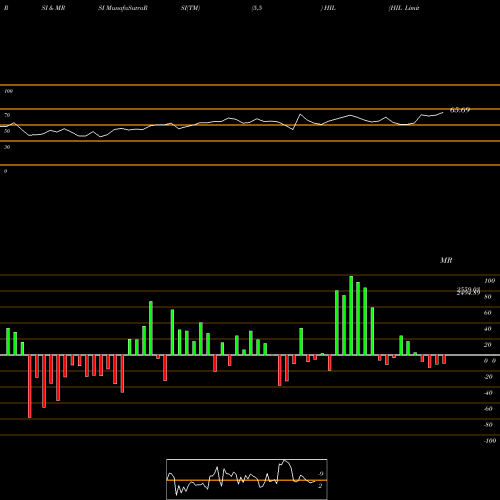This screenshot has width=500, height=500.
Task: Click the MR axis label -100
Action: [x=490, y=441]
